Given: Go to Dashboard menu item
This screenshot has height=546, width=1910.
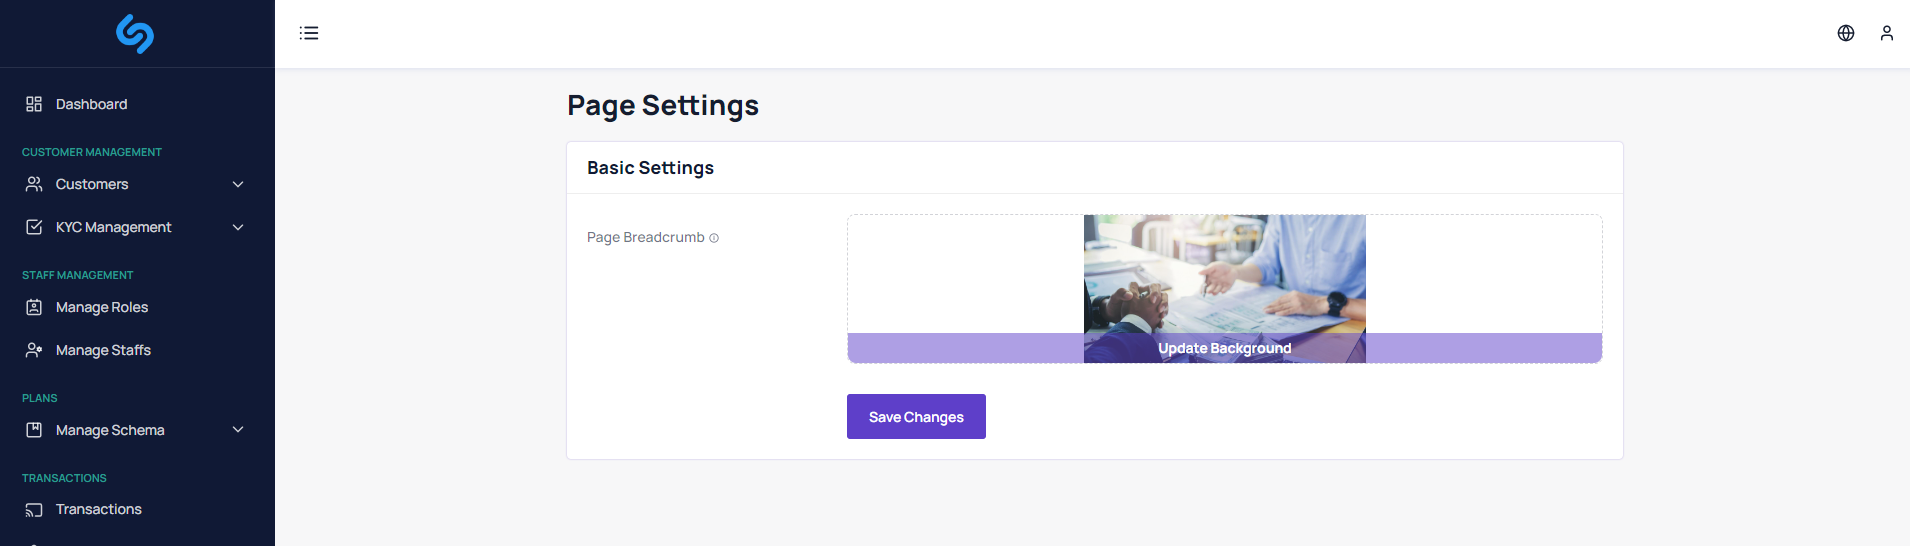Looking at the screenshot, I should click(x=92, y=104).
